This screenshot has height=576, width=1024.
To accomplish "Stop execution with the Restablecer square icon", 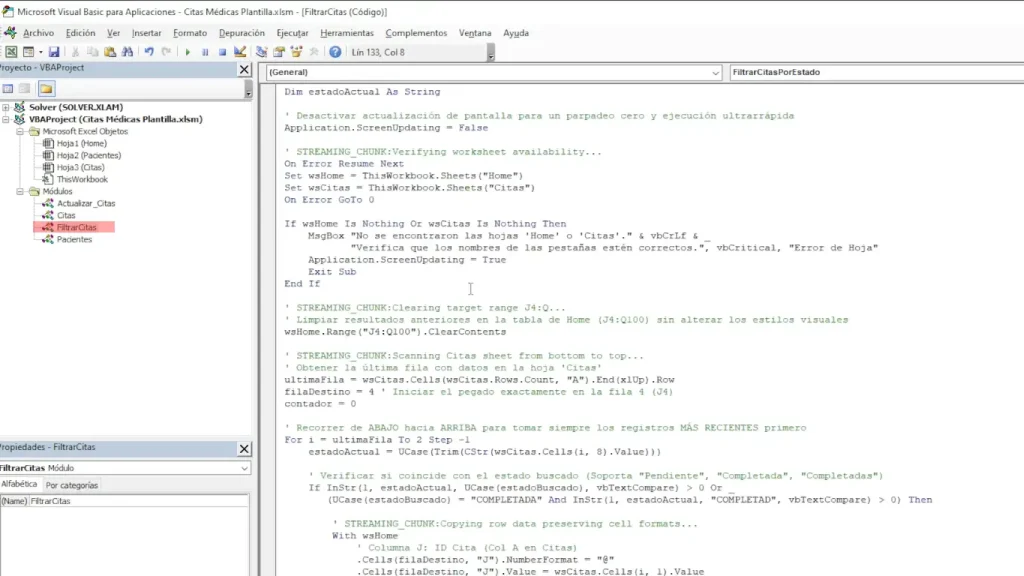I will point(222,52).
